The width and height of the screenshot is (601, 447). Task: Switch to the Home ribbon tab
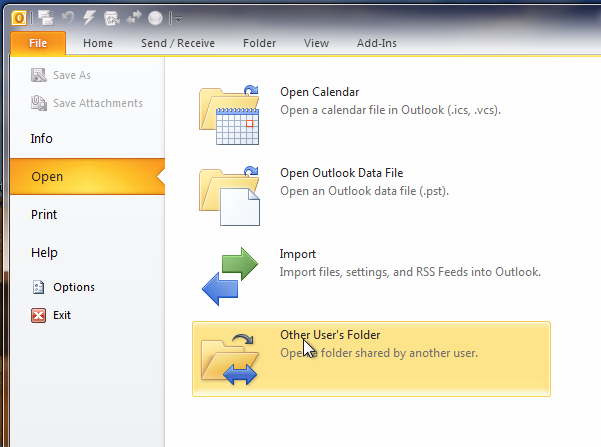(x=98, y=43)
